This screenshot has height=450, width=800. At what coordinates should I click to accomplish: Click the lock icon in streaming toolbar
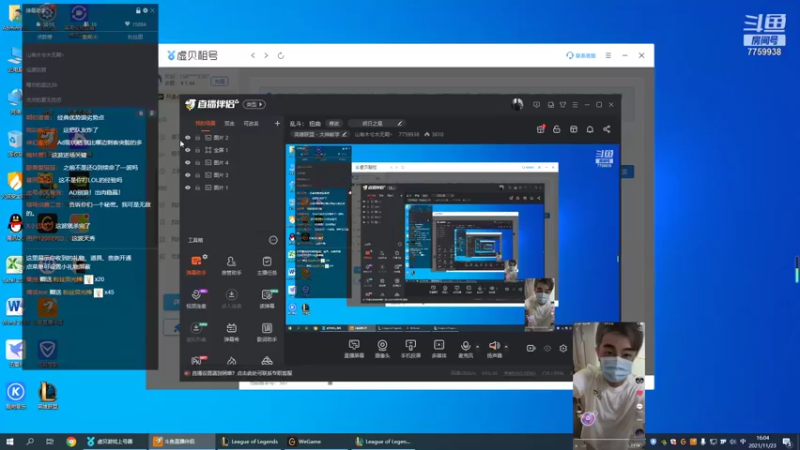coord(557,130)
